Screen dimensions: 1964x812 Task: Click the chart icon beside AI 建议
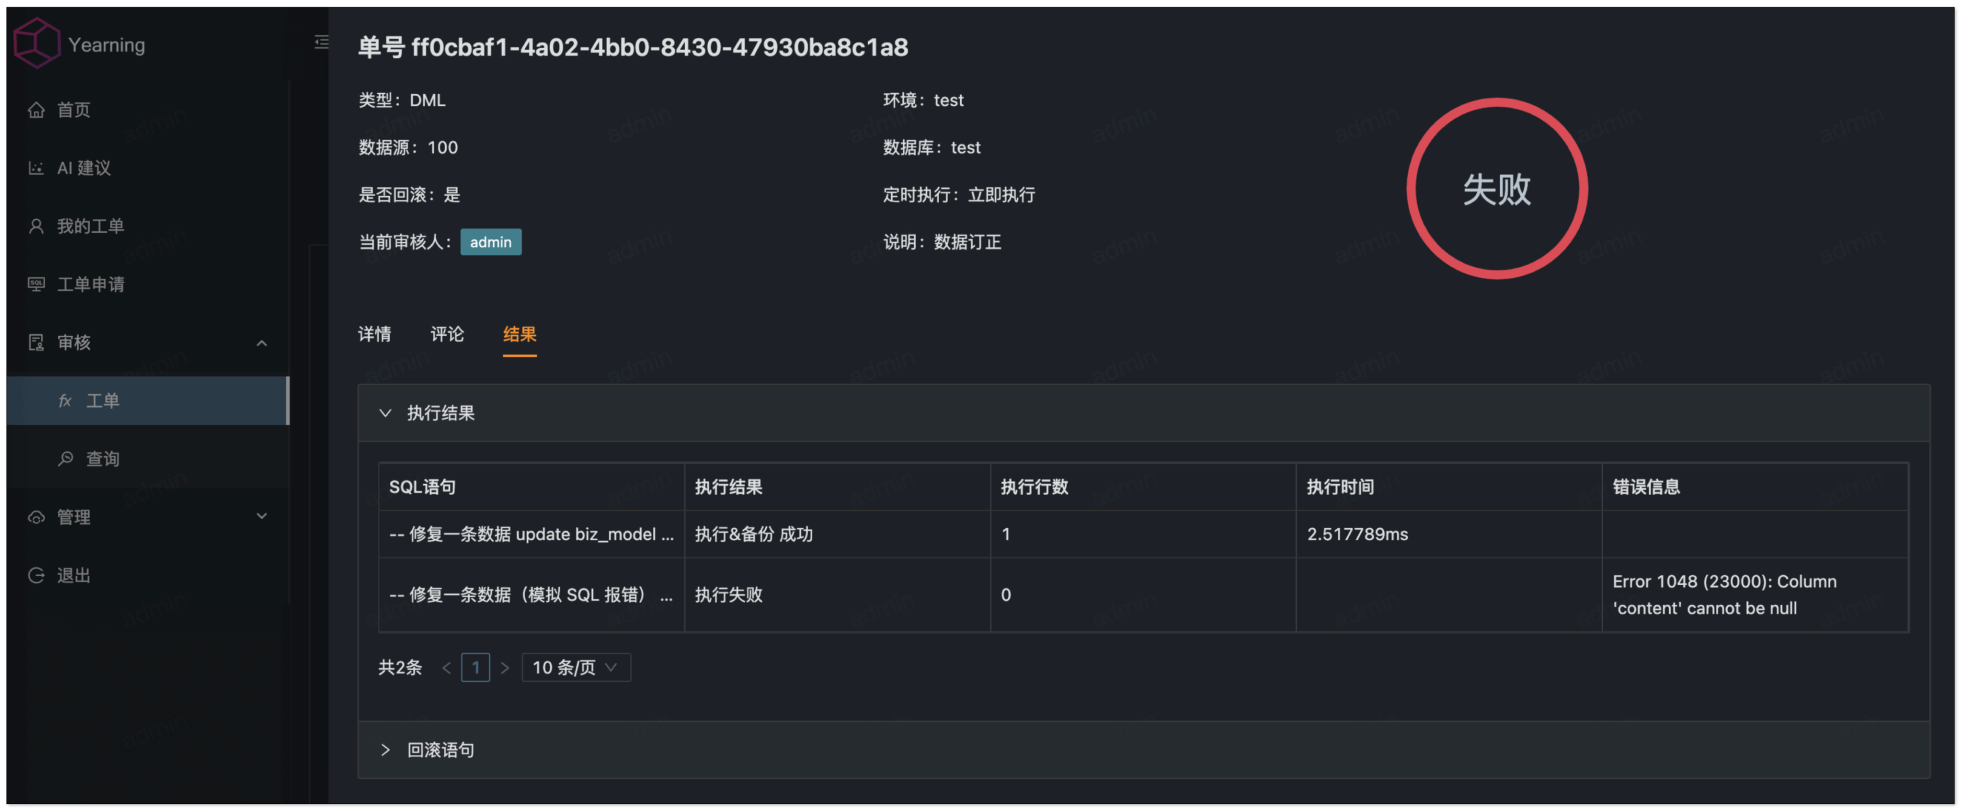pos(37,168)
